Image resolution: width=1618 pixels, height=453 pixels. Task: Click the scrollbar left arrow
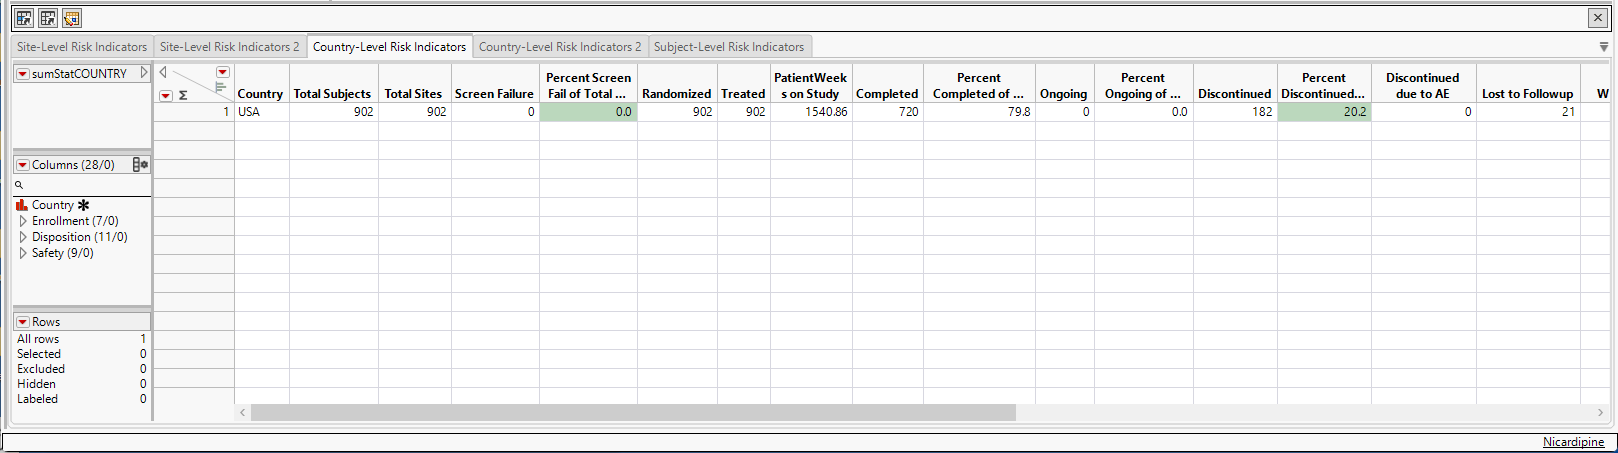tap(243, 413)
